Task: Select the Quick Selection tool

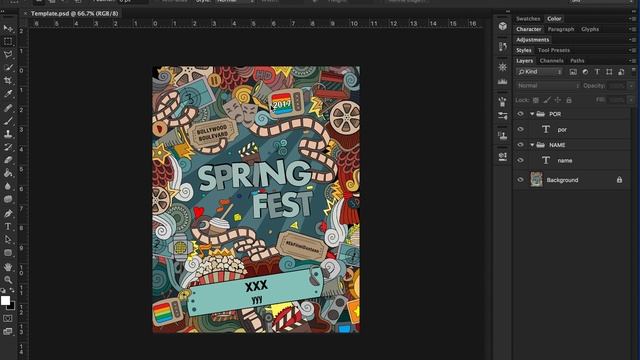Action: point(8,68)
